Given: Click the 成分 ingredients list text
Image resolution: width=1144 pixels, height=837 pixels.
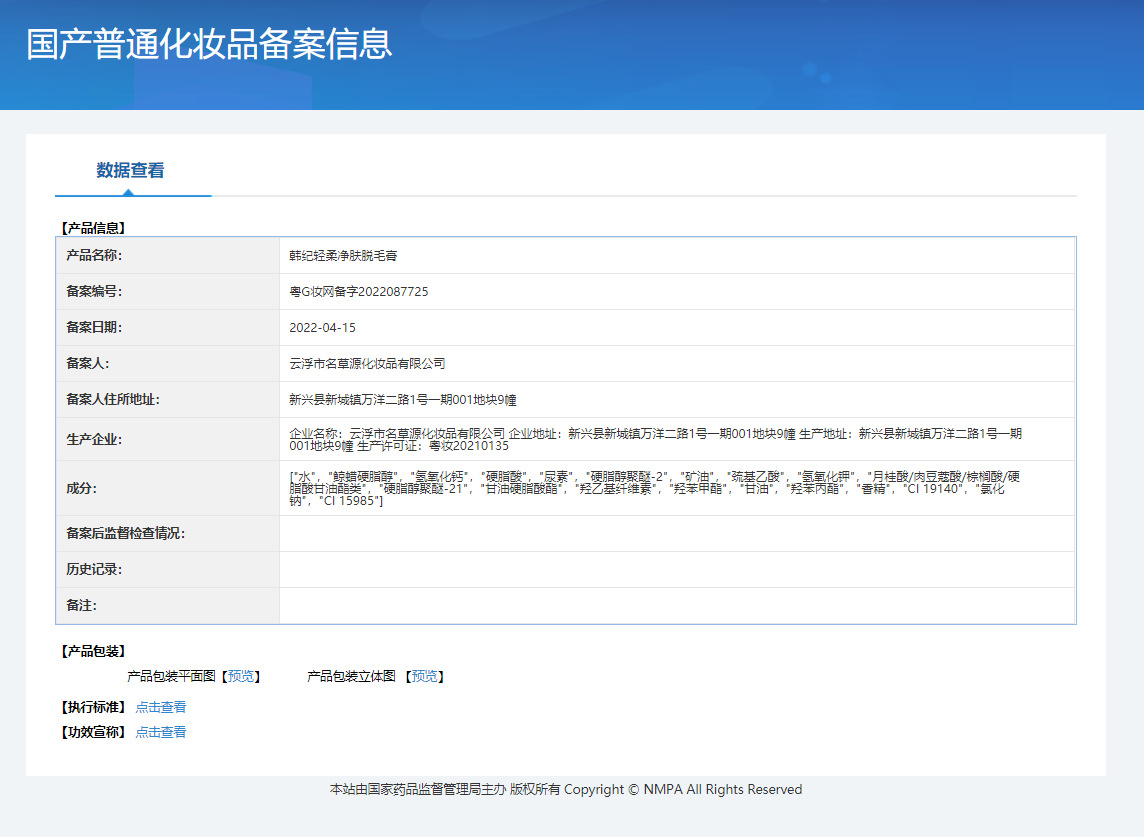Looking at the screenshot, I should (x=655, y=488).
